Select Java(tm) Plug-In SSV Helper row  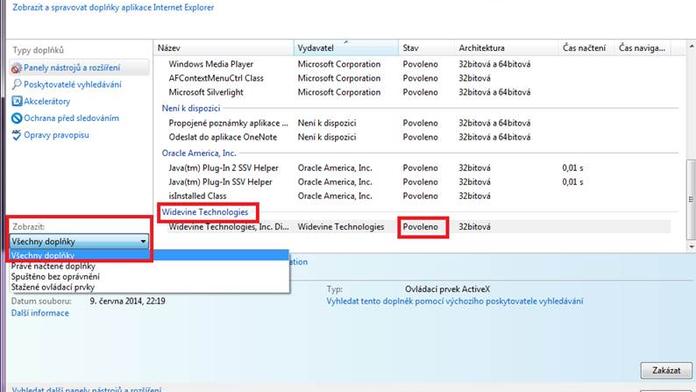tap(220, 182)
